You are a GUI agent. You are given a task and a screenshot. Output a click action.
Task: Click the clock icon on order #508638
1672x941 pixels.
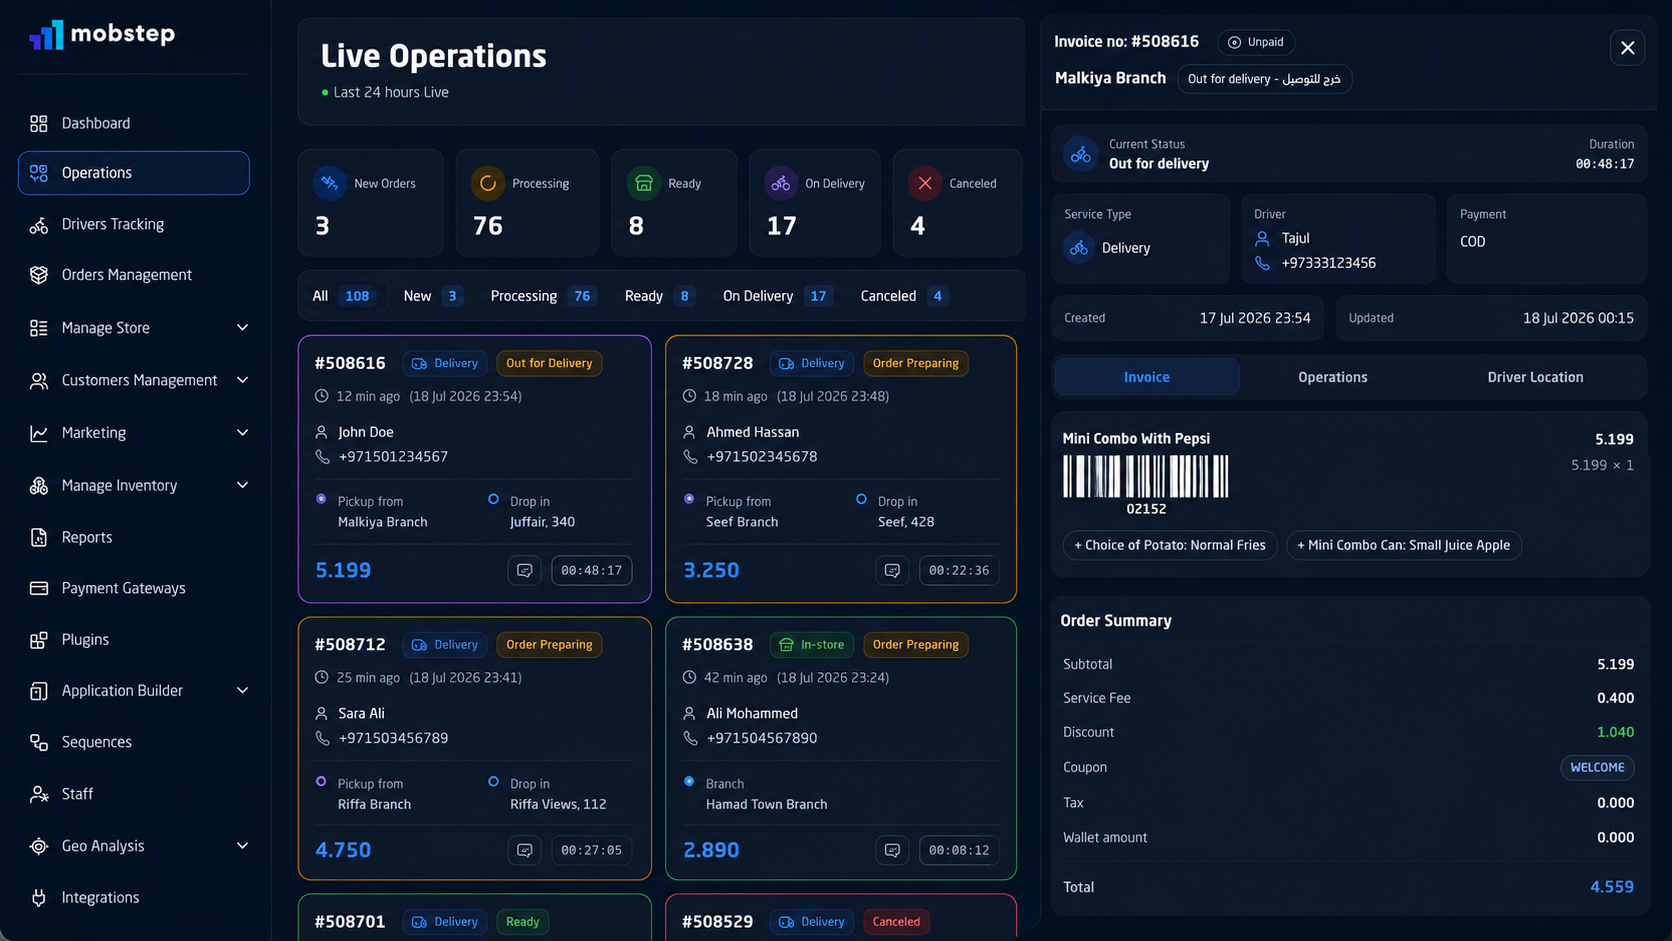[x=689, y=678]
